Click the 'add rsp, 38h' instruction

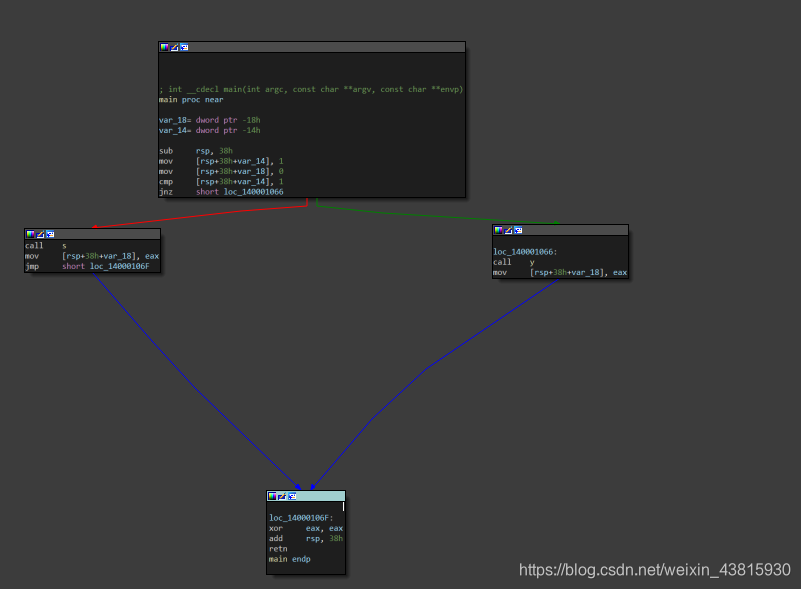coord(306,538)
